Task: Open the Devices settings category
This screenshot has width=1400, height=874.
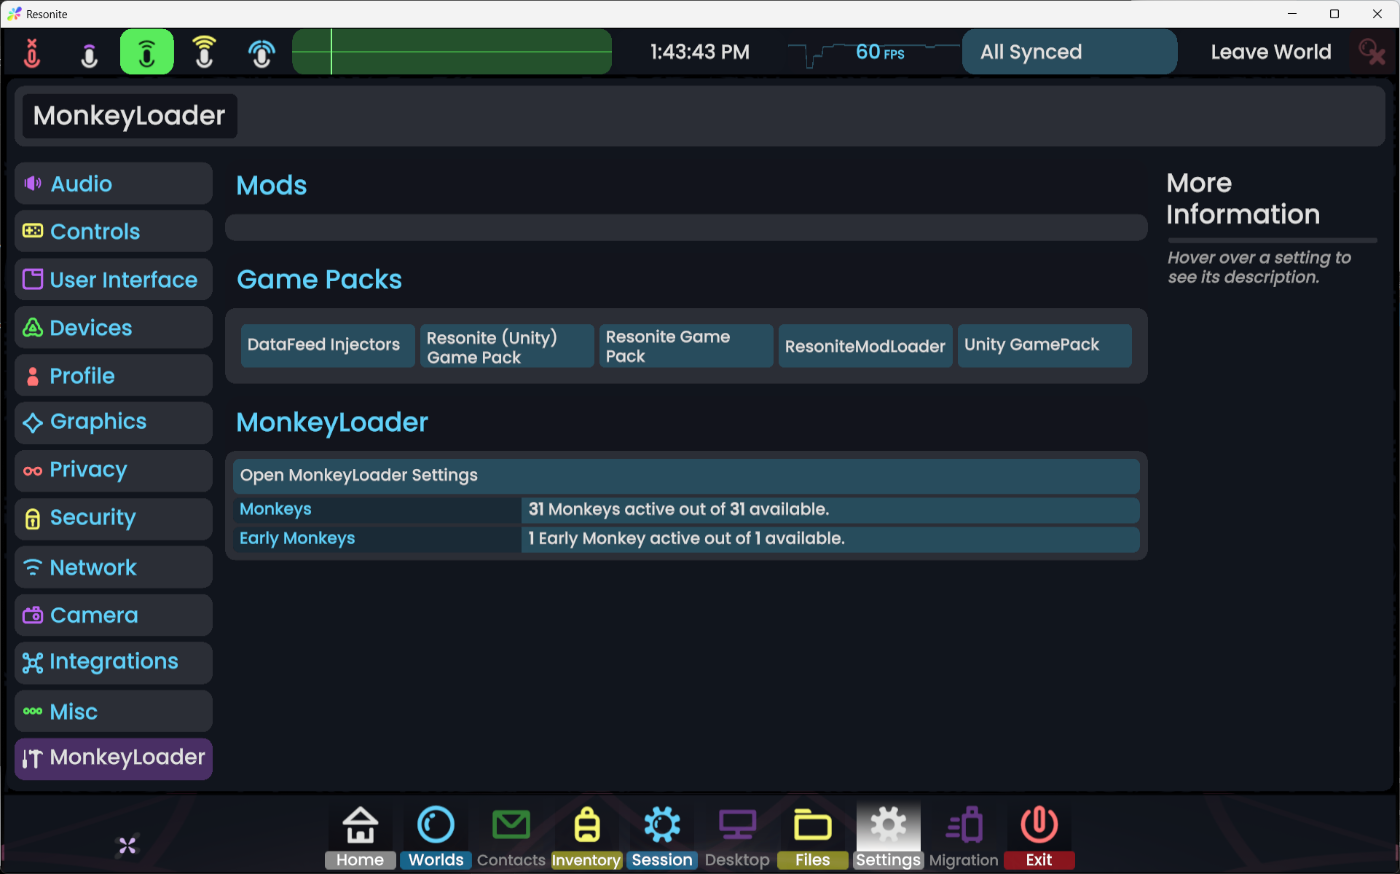Action: tap(114, 328)
